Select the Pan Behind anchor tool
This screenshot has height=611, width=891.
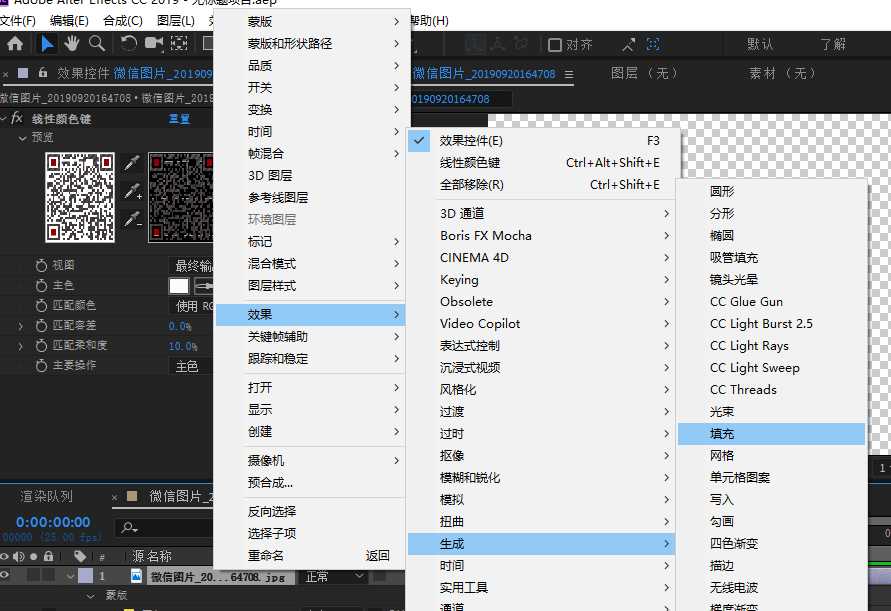(179, 44)
